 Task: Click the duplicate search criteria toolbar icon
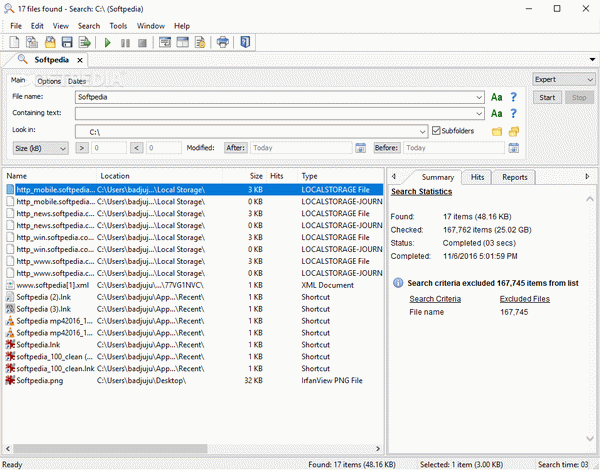pyautogui.click(x=32, y=42)
